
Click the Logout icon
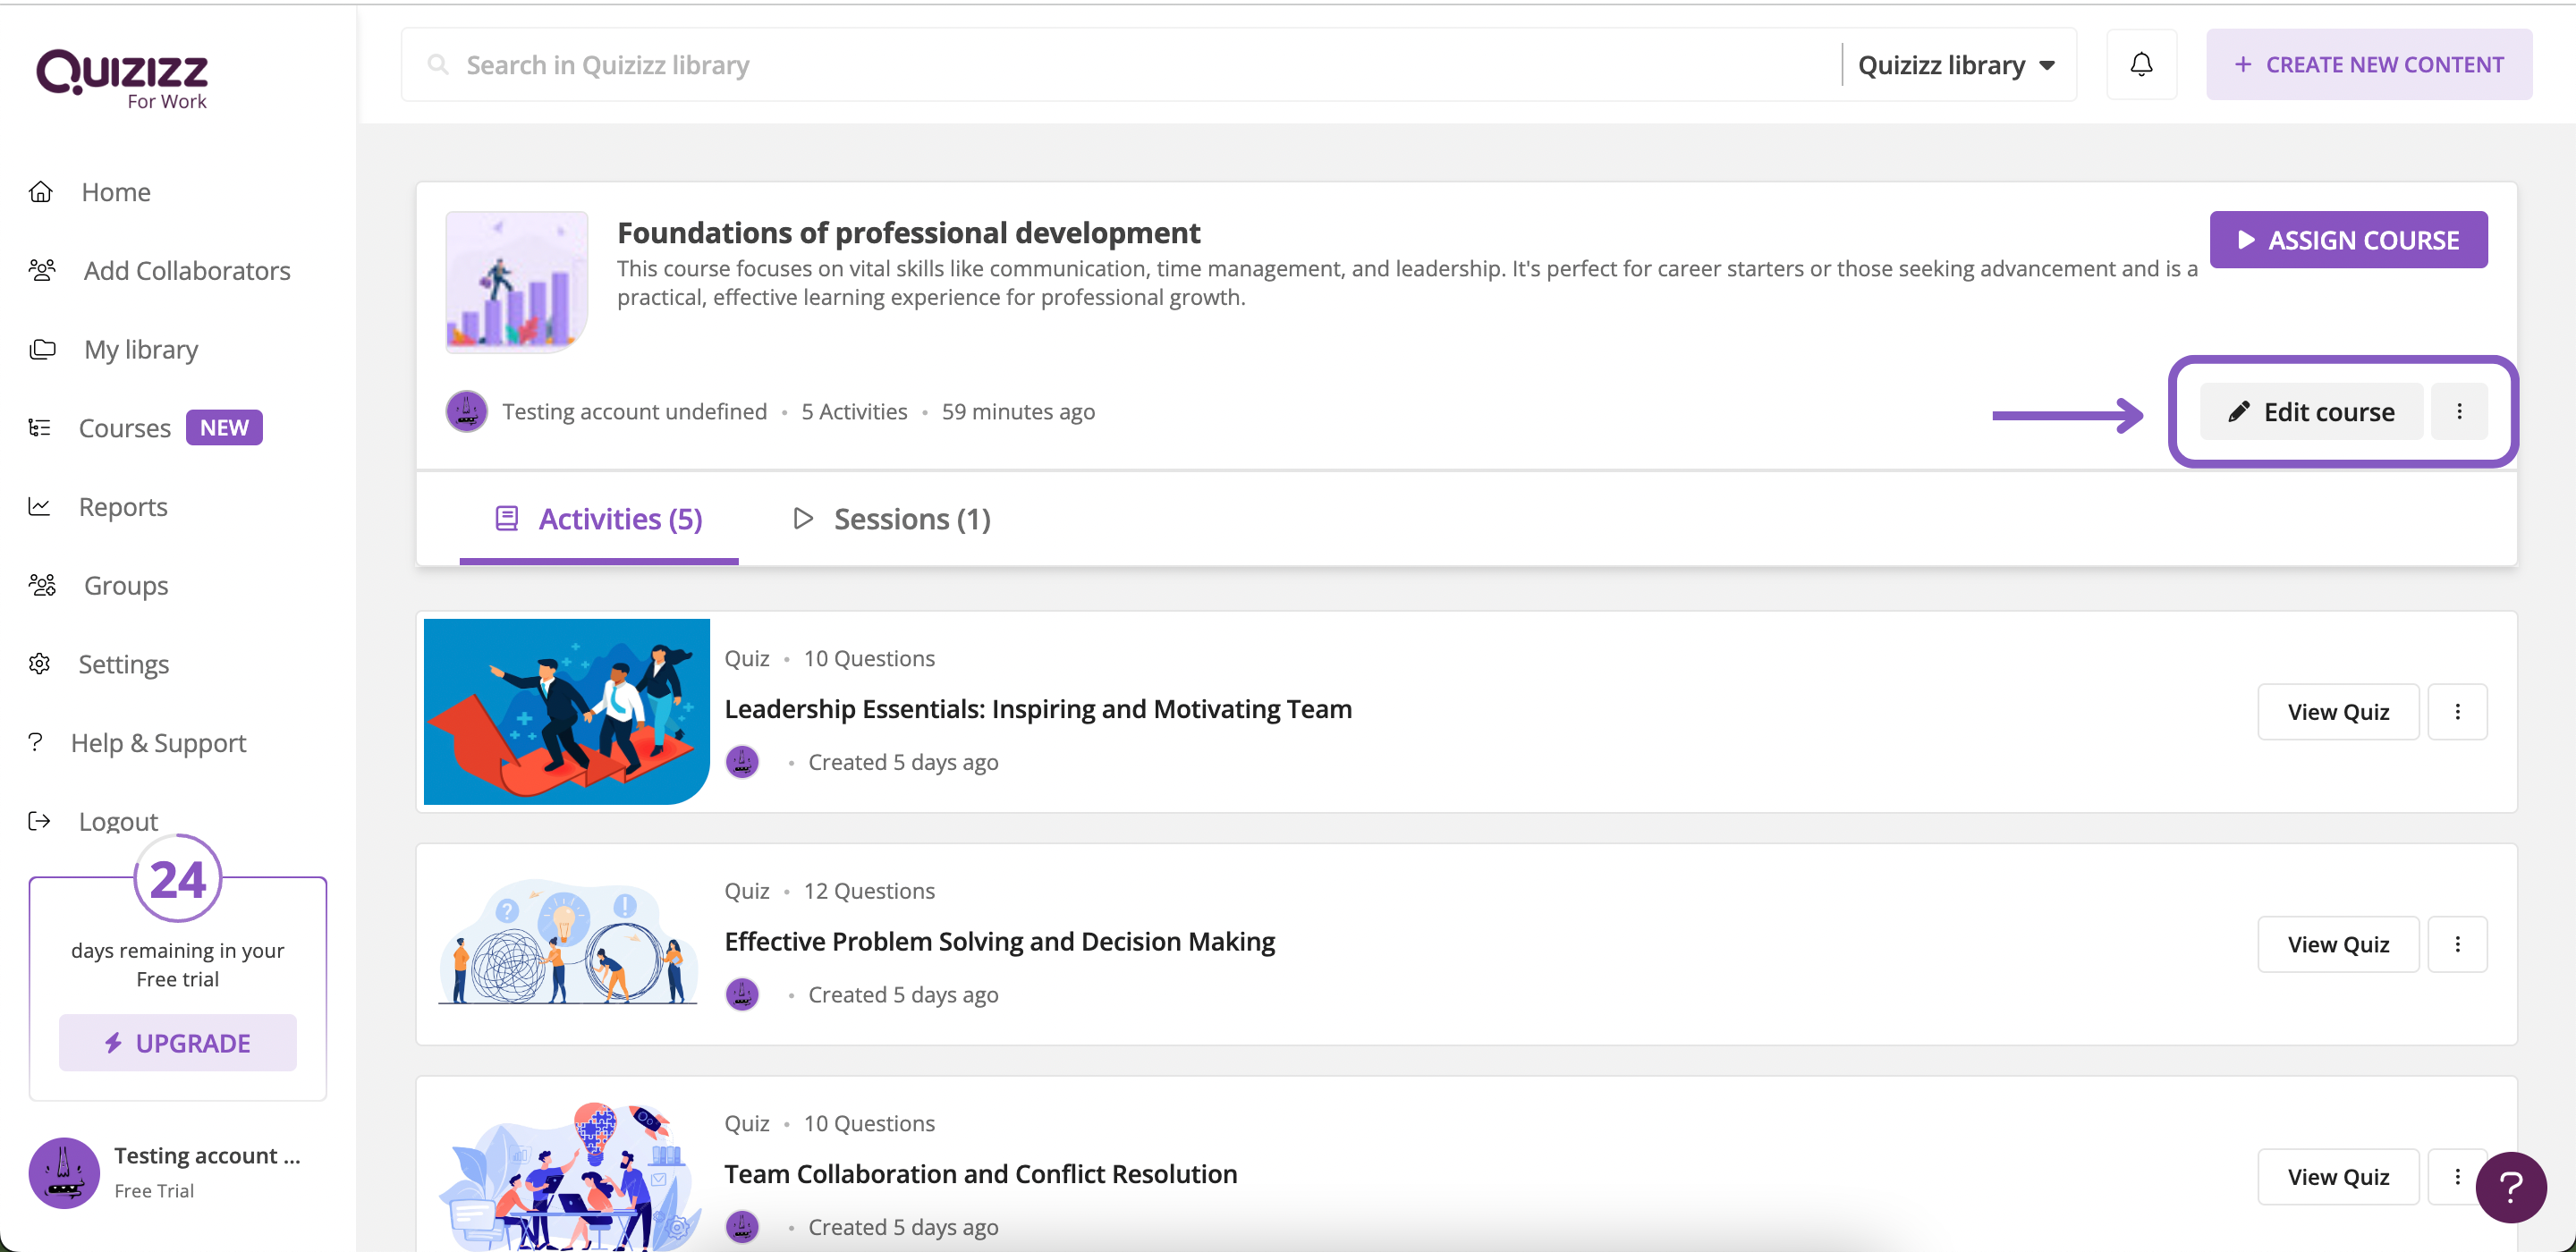pos(40,822)
